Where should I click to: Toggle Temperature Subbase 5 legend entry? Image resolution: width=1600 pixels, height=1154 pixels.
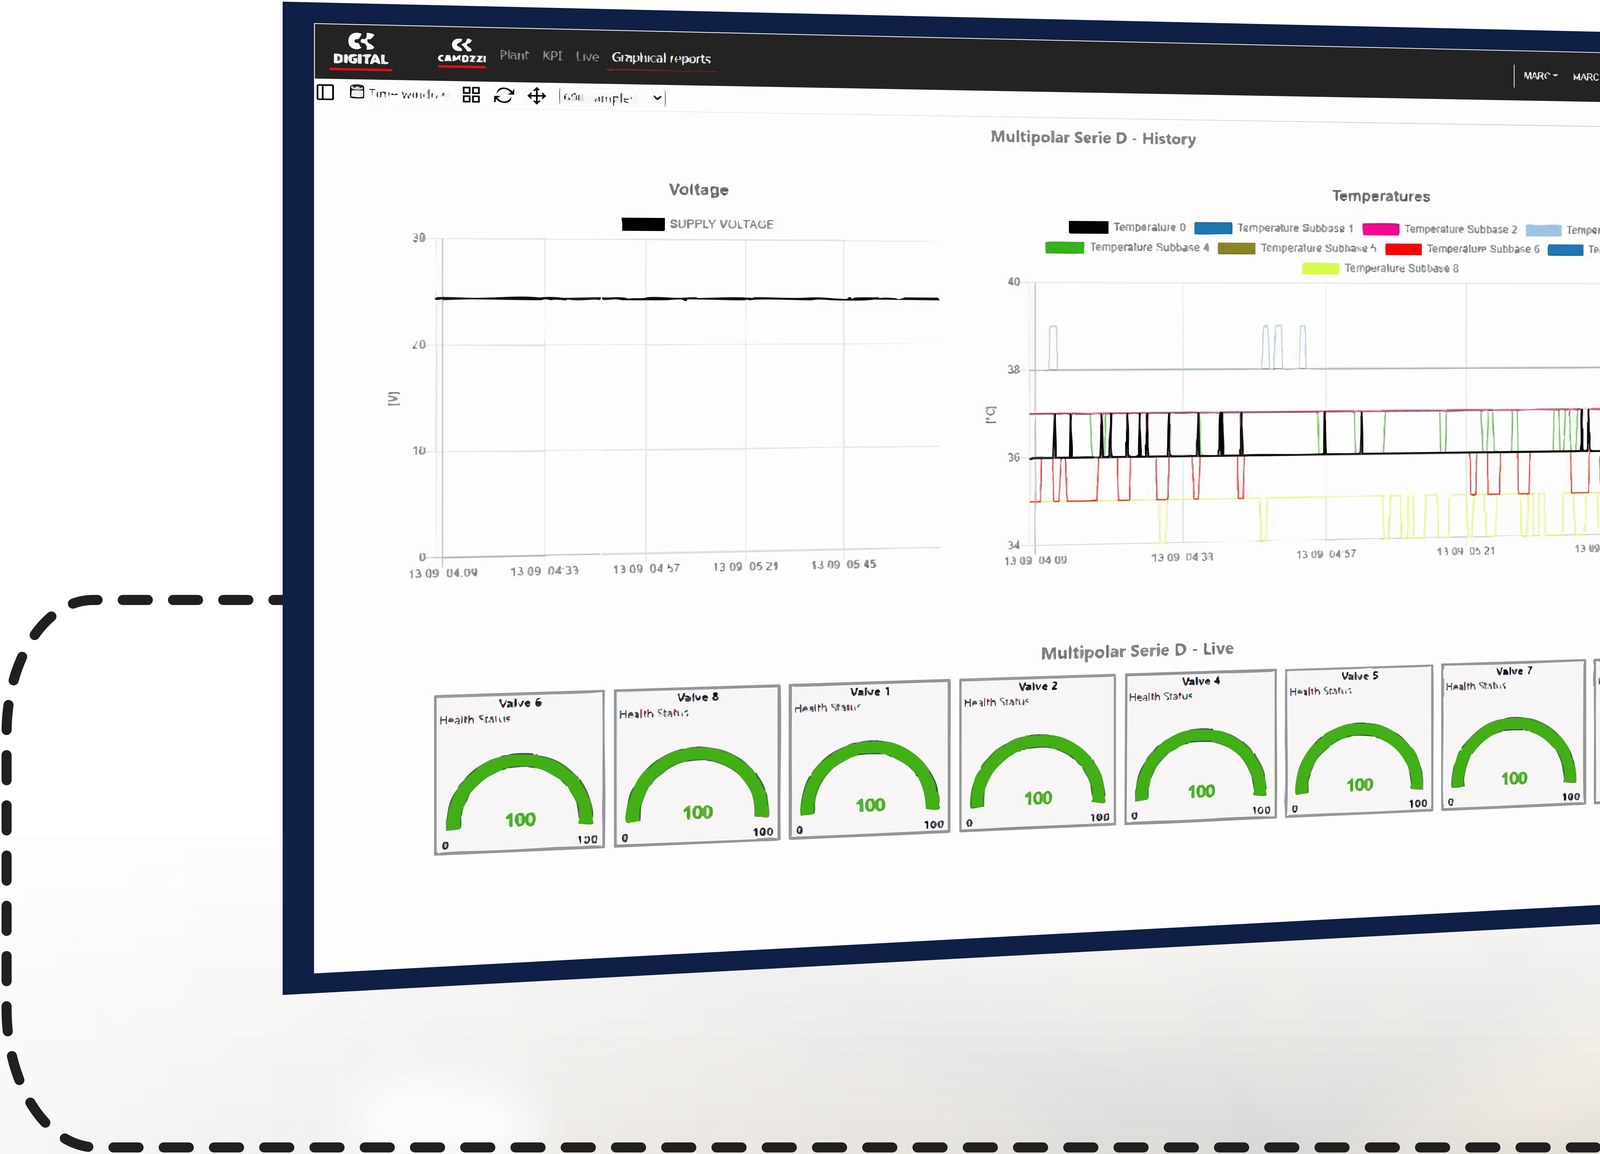1297,248
